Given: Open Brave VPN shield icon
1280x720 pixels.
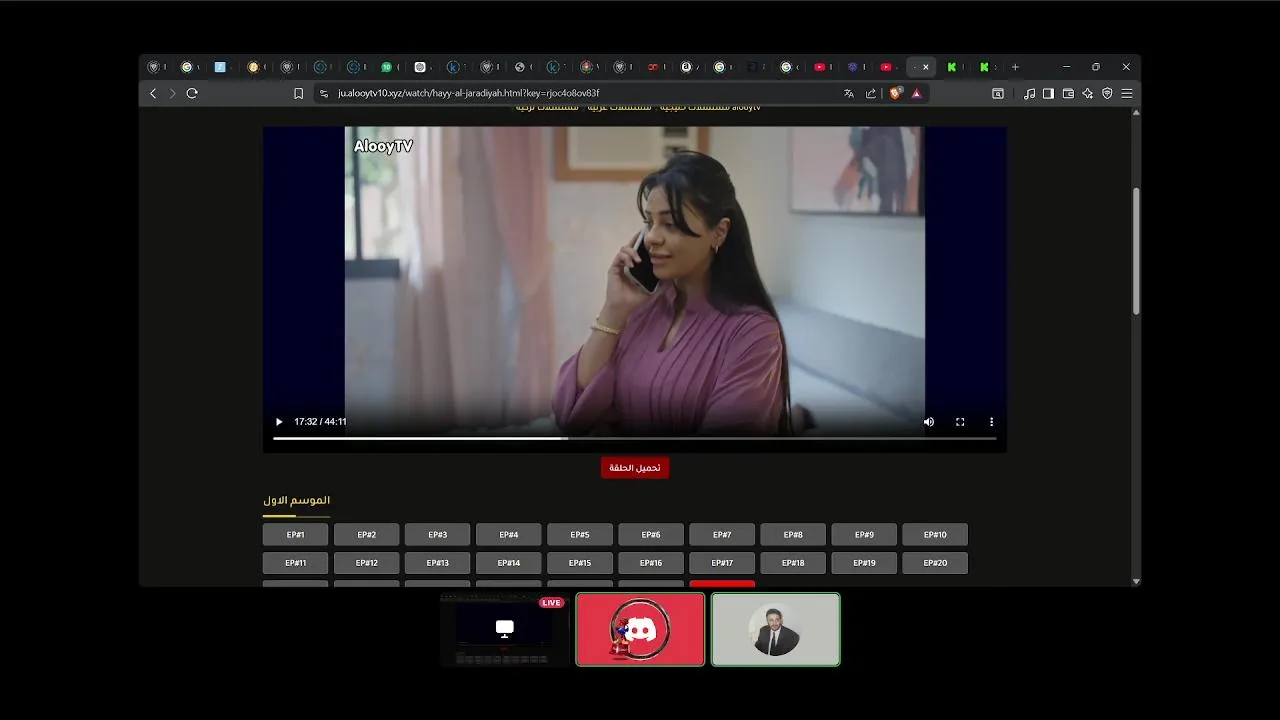Looking at the screenshot, I should 1107,93.
